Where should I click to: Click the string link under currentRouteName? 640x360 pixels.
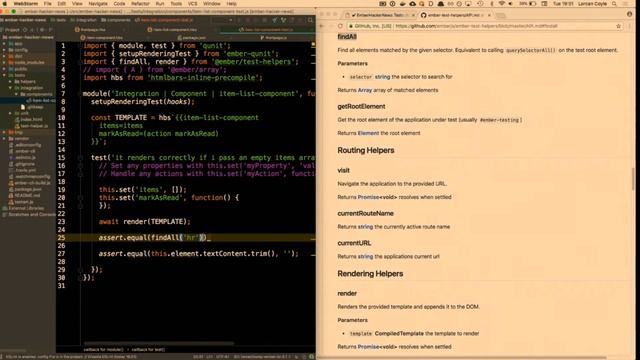365,227
